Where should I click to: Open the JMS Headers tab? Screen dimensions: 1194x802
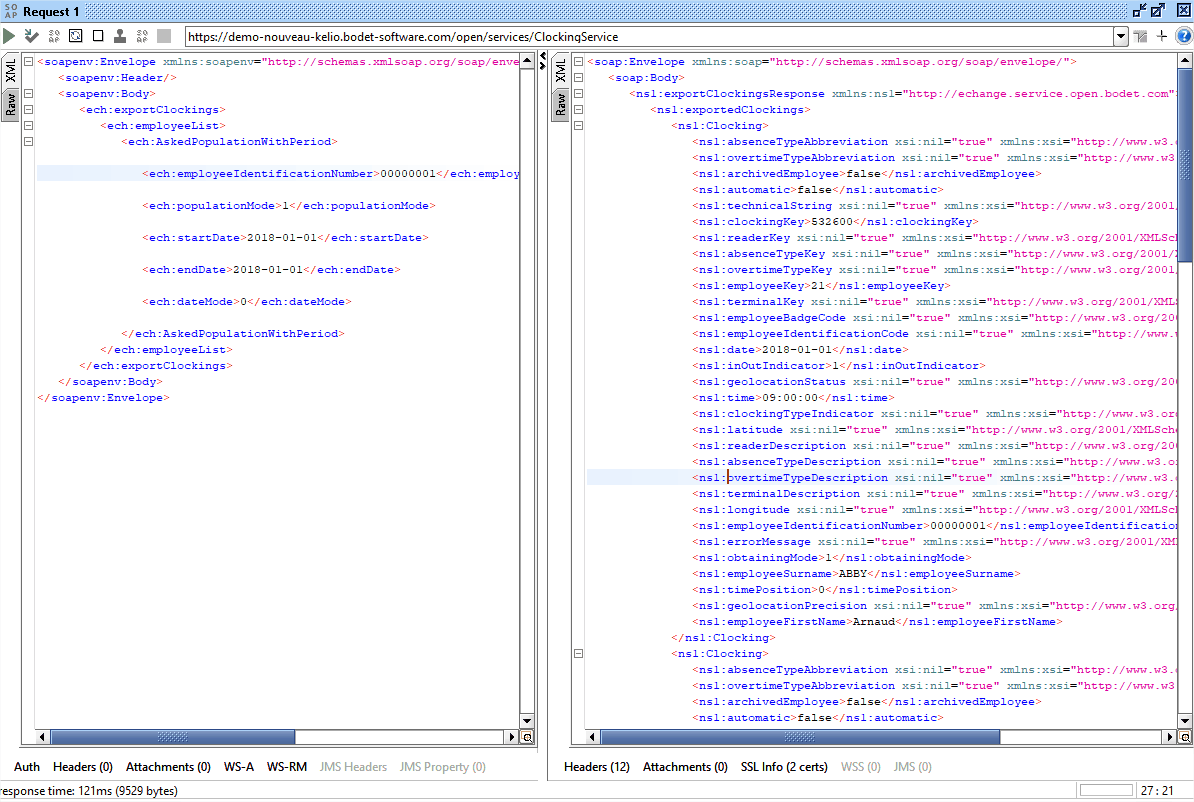(353, 767)
